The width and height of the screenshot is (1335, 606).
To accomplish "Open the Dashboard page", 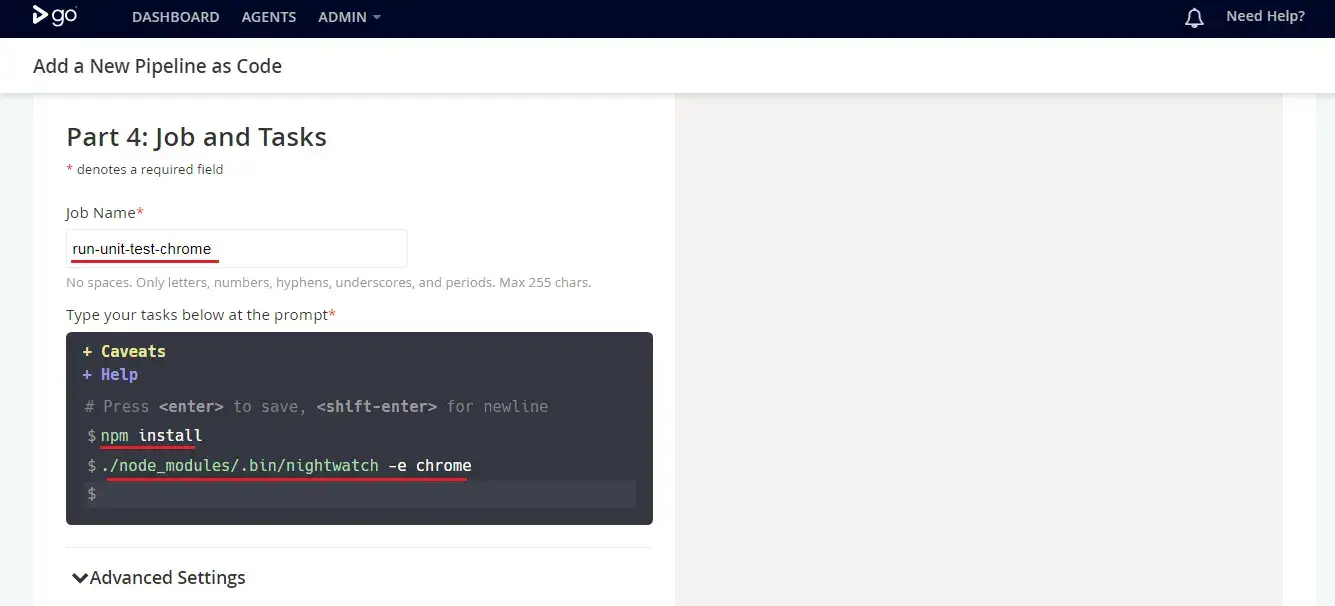I will point(175,17).
